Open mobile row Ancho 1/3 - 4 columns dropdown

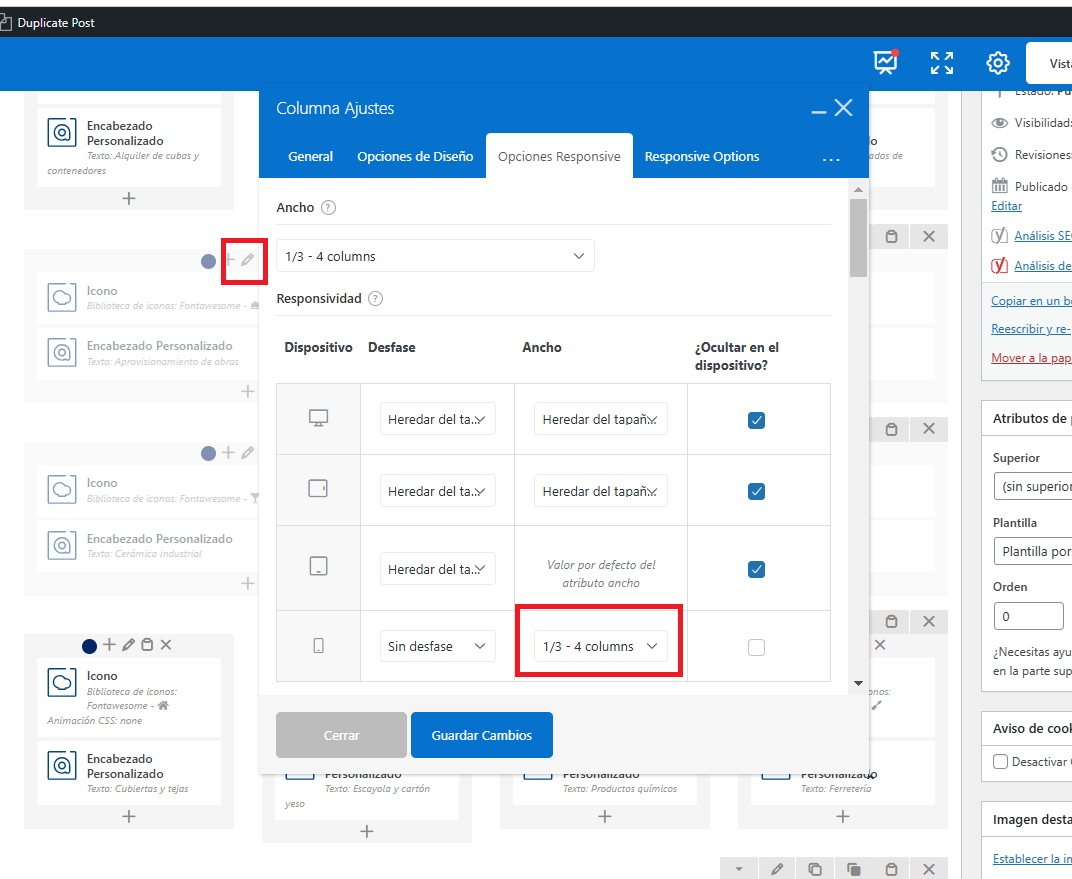600,647
